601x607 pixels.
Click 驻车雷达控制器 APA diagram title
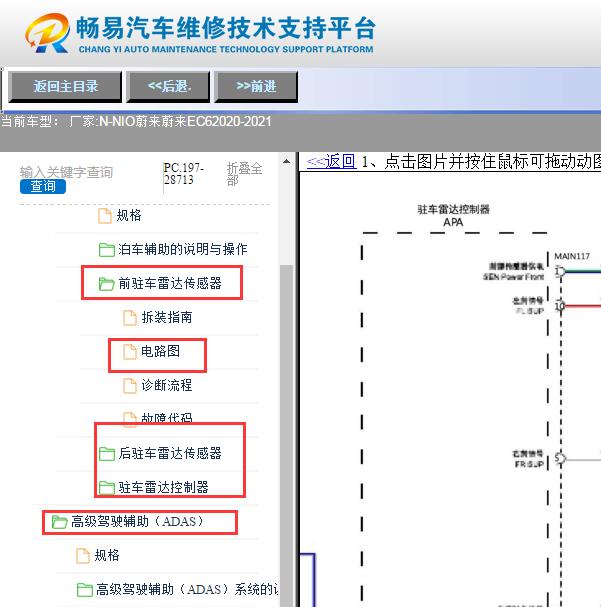(453, 216)
